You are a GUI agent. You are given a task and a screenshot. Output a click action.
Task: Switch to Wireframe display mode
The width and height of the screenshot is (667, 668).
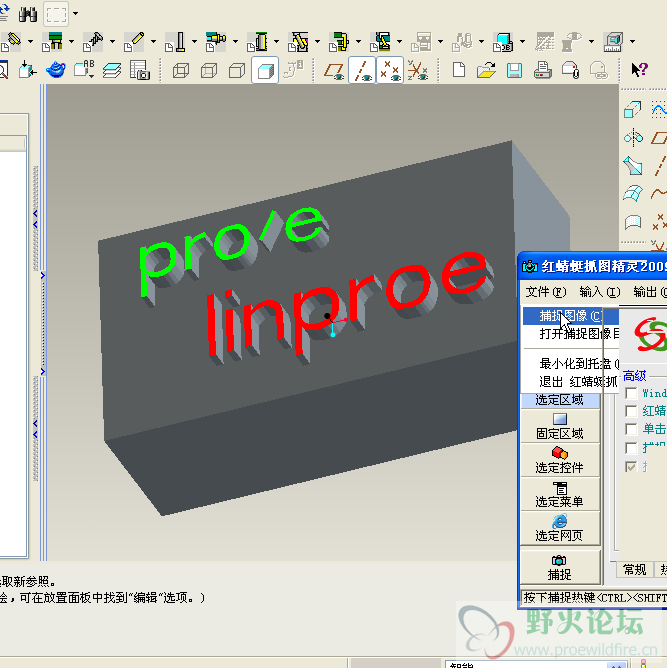[x=181, y=70]
